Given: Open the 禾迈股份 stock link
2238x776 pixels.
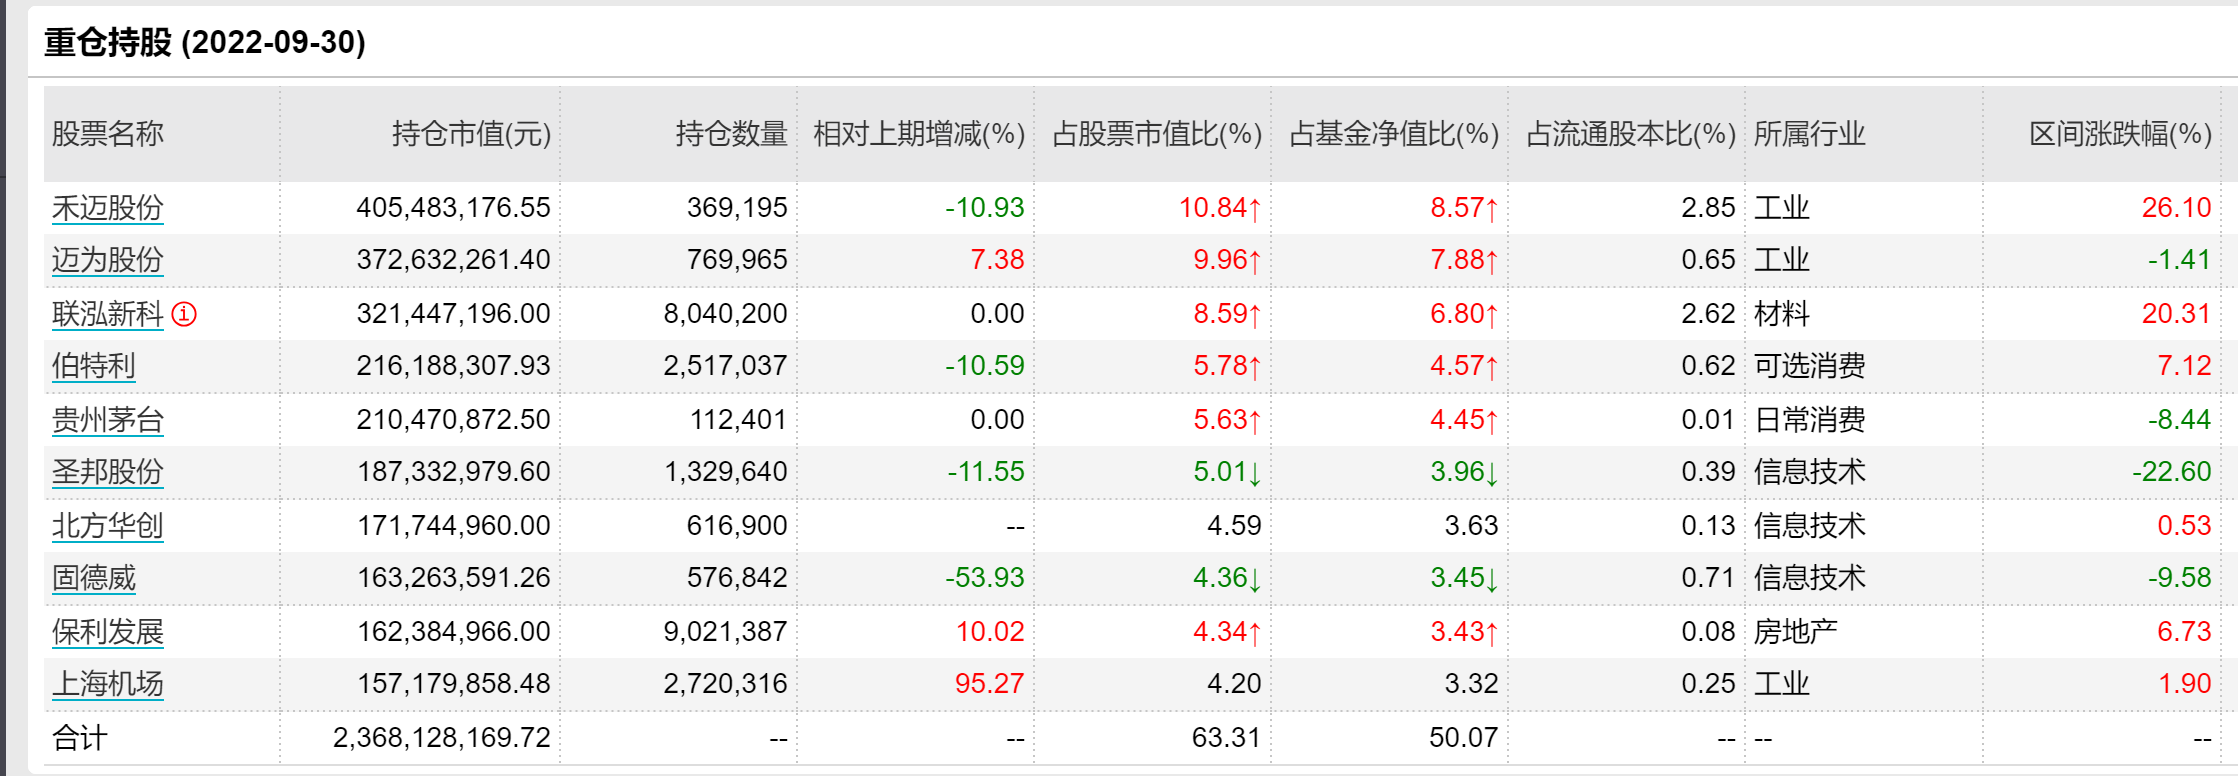Looking at the screenshot, I should click(107, 208).
